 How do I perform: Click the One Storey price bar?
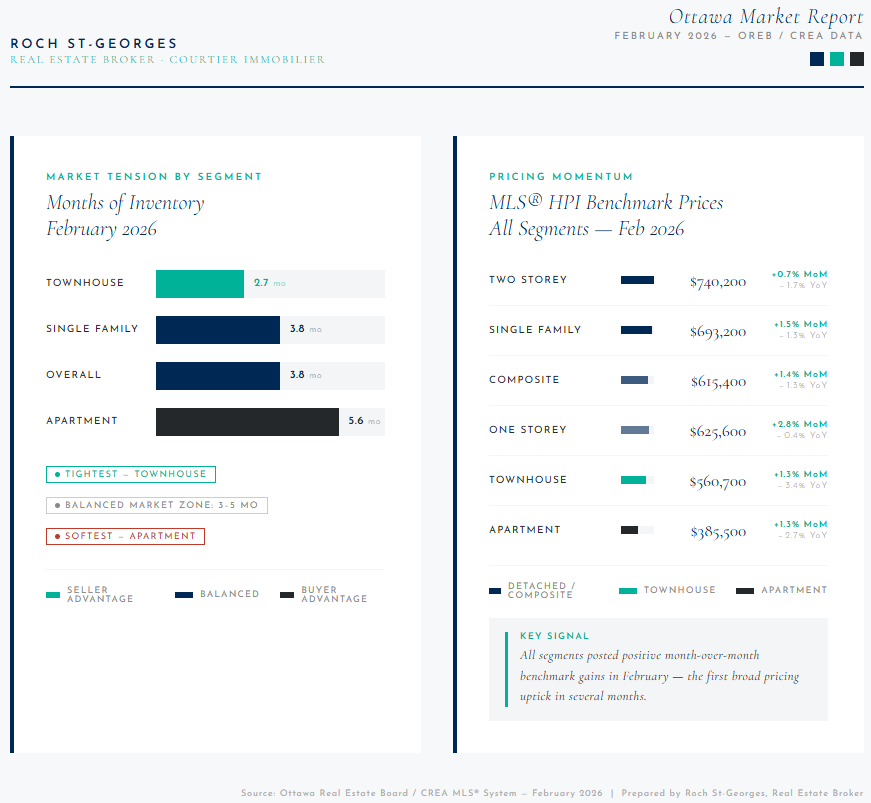635,430
